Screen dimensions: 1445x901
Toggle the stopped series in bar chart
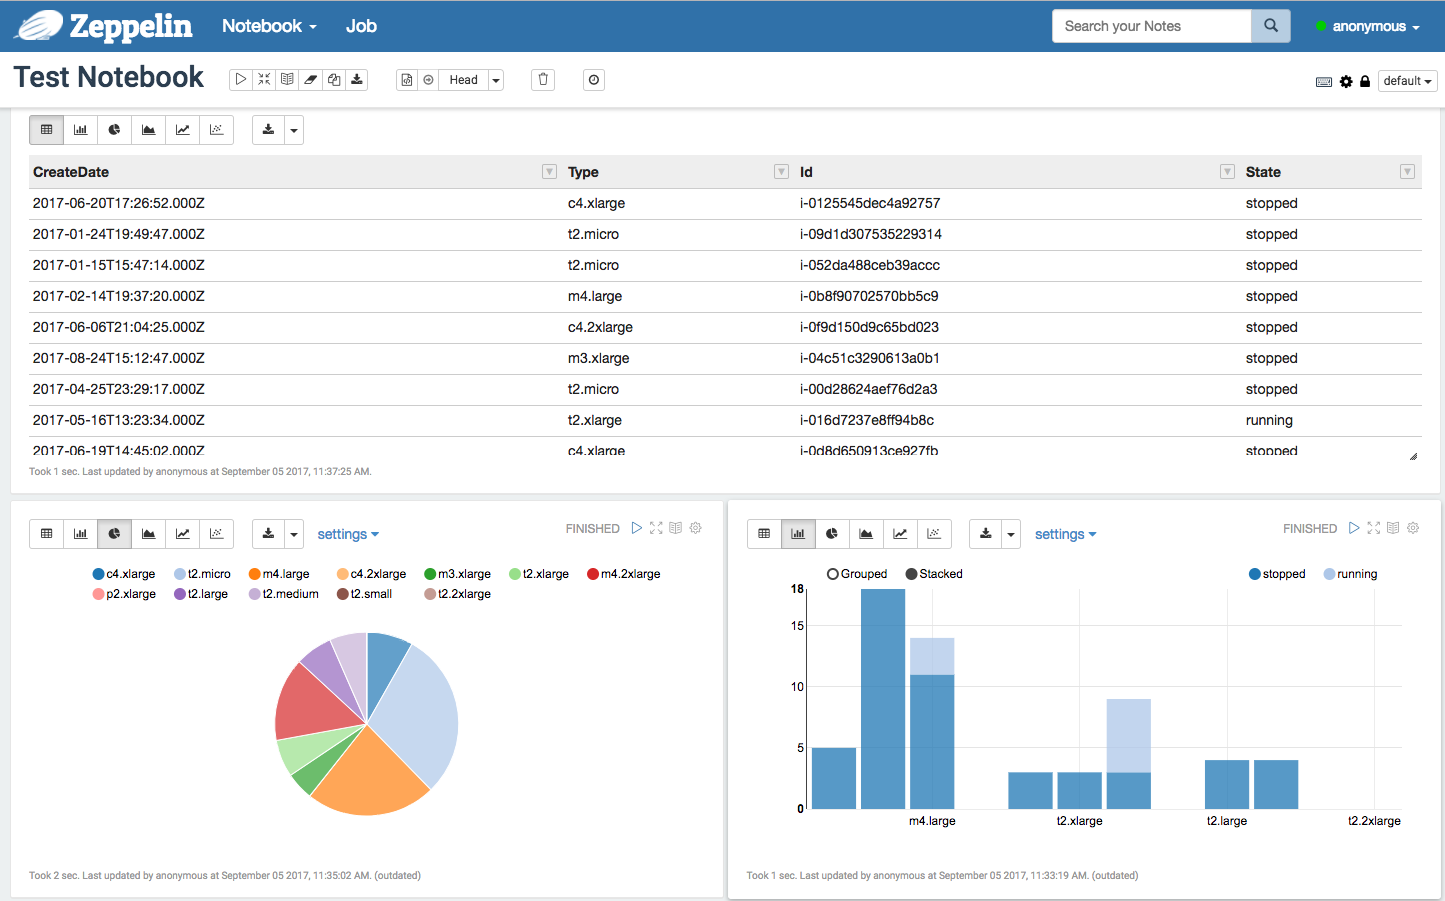coord(1277,574)
